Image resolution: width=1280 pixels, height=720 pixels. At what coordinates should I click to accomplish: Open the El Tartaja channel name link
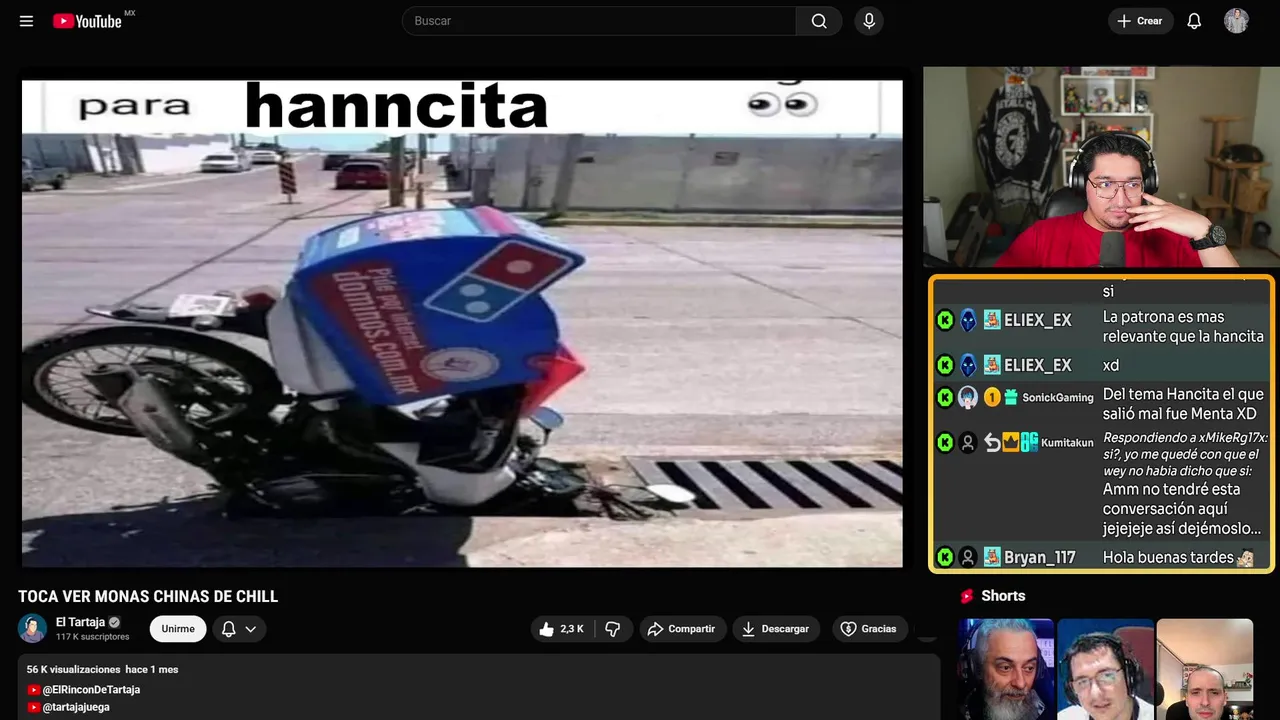click(80, 622)
